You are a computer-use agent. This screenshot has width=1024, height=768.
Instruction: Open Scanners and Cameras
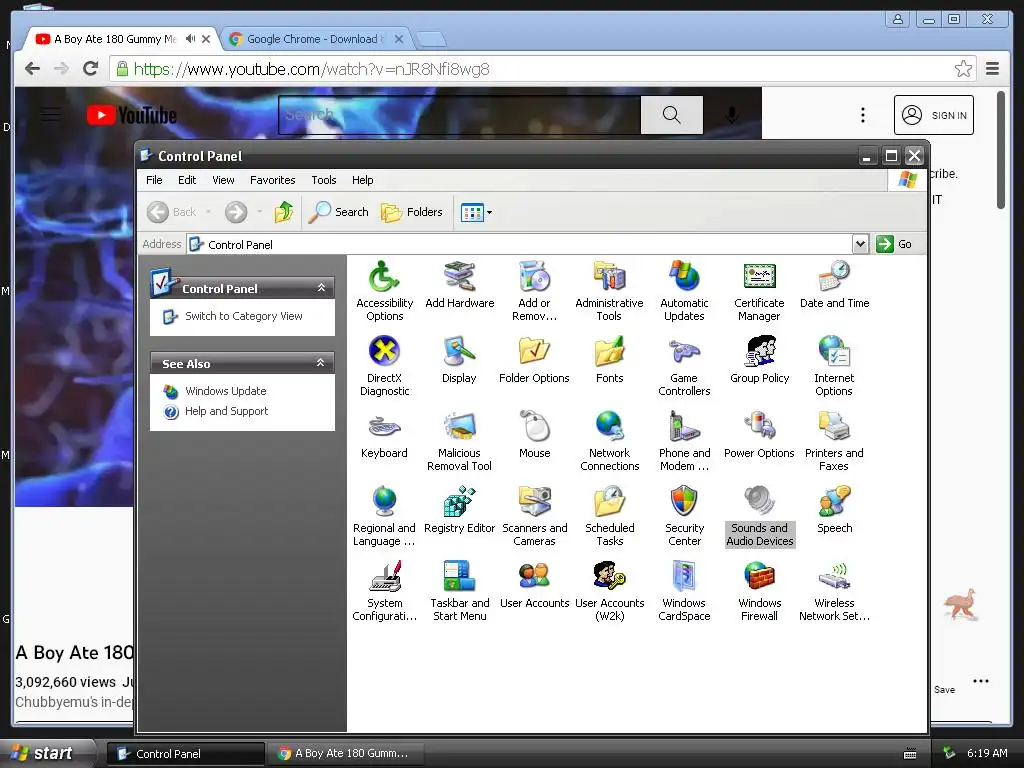pos(534,517)
